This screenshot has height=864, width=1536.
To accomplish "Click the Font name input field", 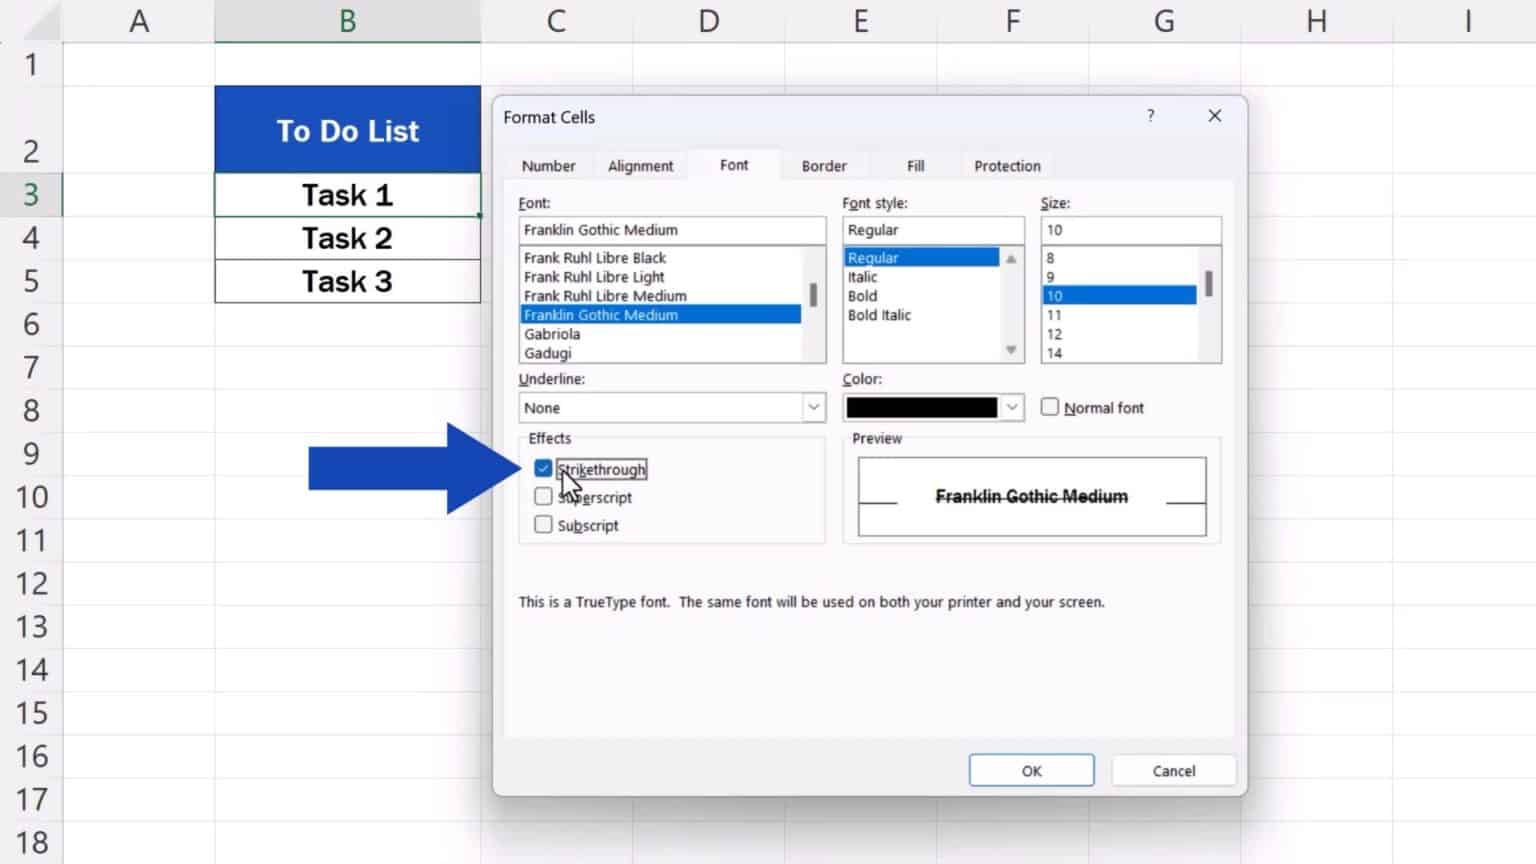I will click(672, 229).
